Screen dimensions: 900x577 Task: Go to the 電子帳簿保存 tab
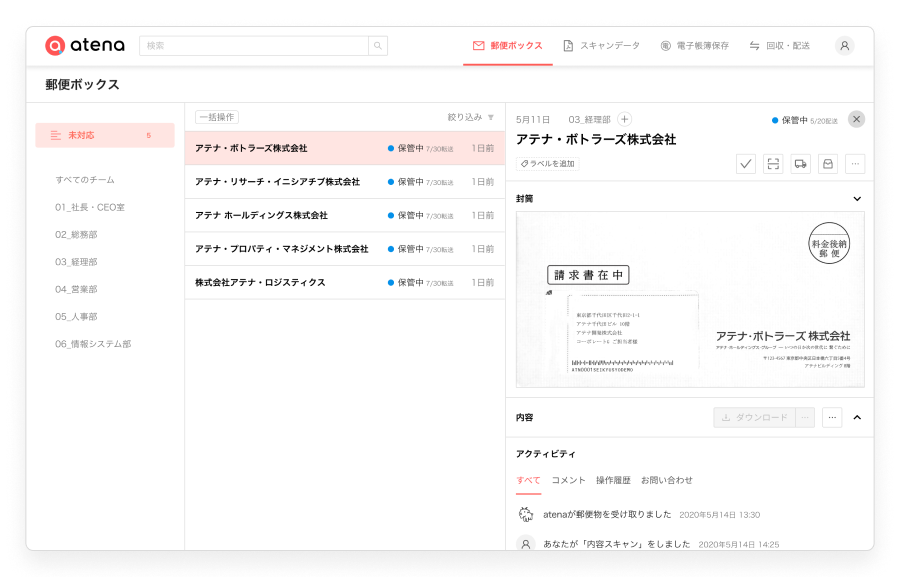tap(695, 46)
